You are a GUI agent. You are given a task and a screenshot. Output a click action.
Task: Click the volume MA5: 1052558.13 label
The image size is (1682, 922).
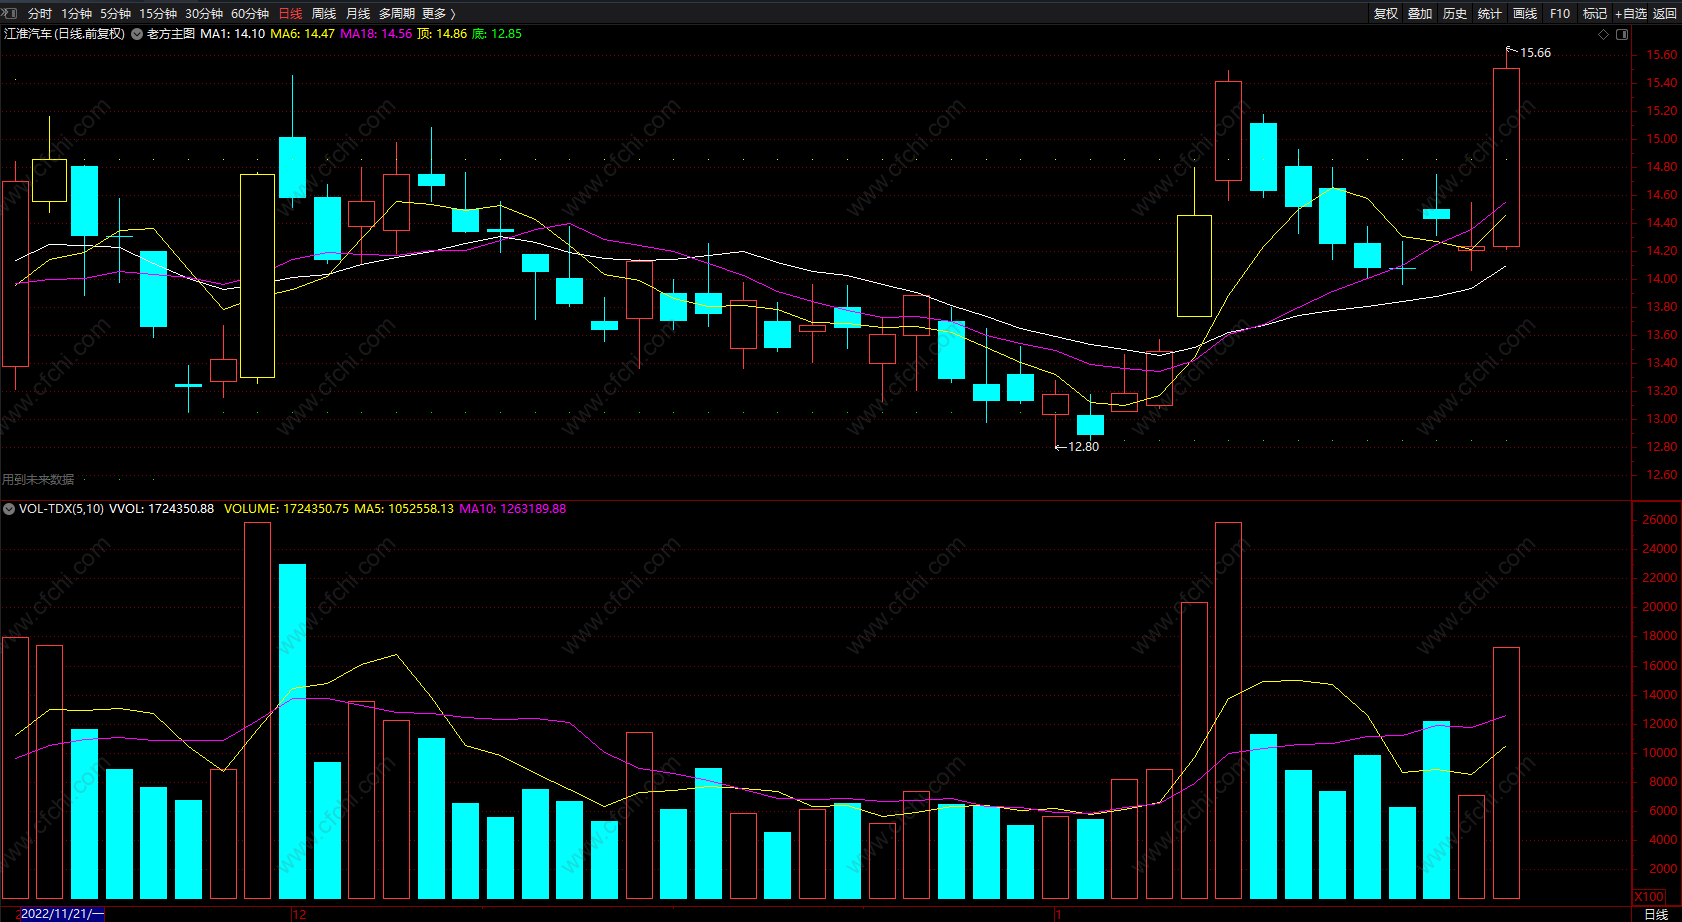point(404,509)
